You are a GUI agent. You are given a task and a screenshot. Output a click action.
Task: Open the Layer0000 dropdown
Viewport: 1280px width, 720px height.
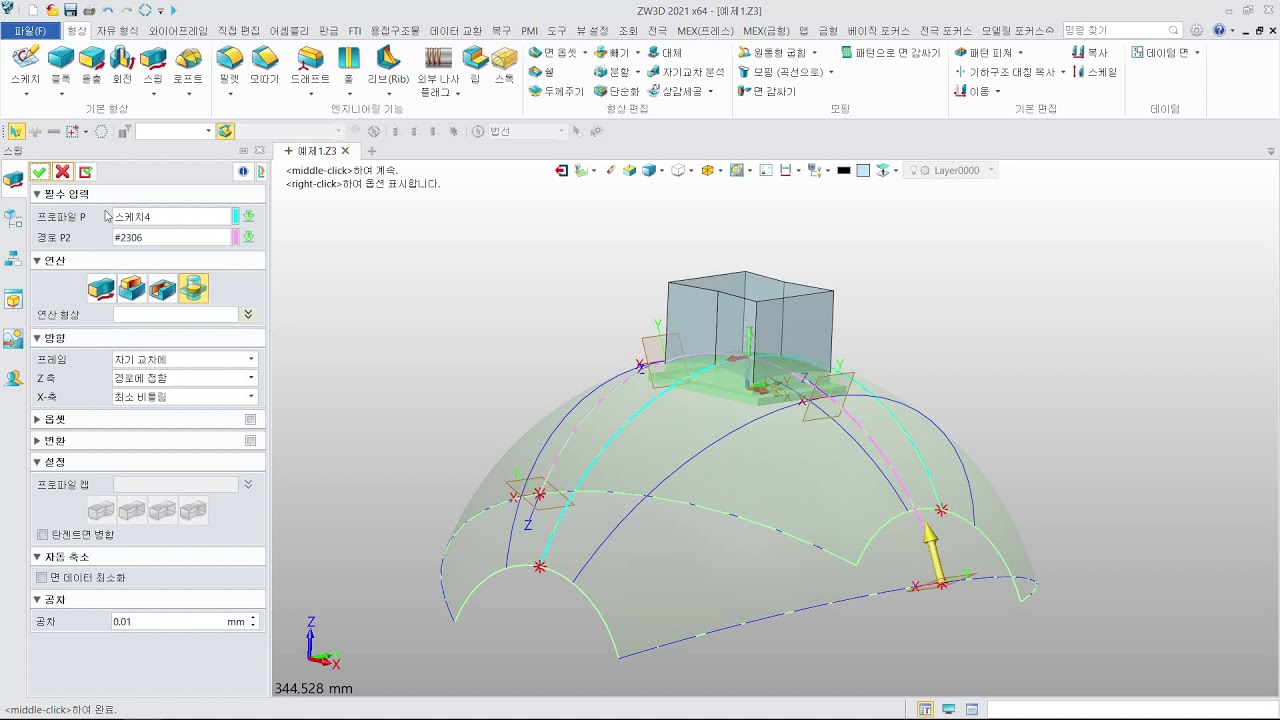[952, 171]
